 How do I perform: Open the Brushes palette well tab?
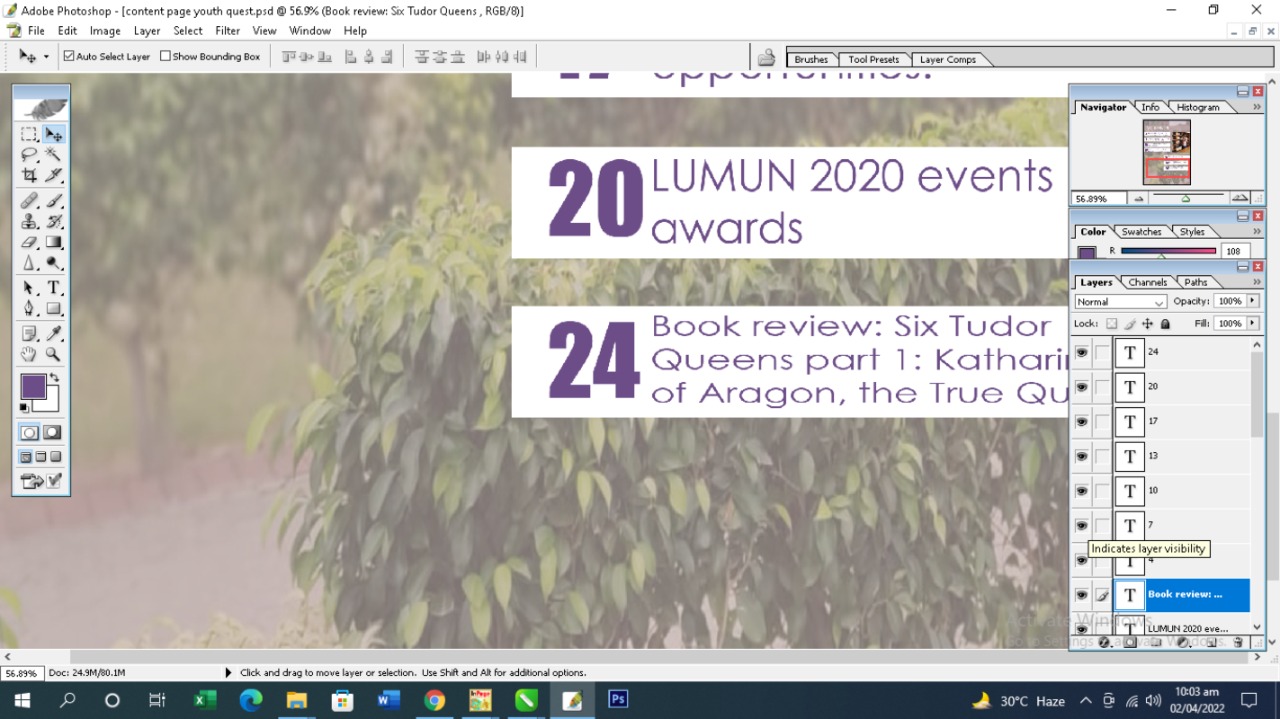(x=811, y=60)
